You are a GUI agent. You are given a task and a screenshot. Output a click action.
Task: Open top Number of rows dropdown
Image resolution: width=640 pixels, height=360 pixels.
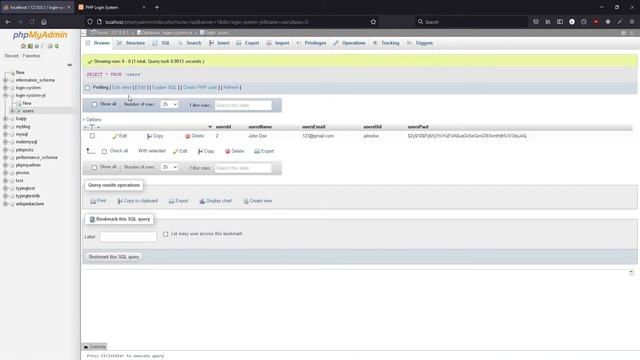(x=169, y=104)
